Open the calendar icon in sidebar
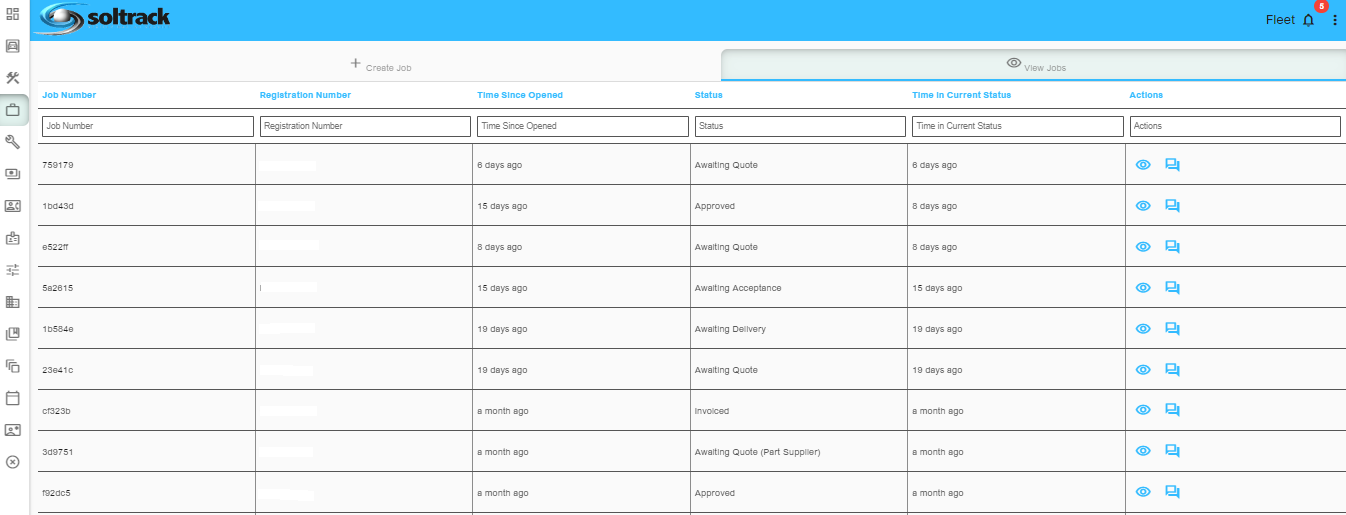The image size is (1346, 515). click(13, 398)
